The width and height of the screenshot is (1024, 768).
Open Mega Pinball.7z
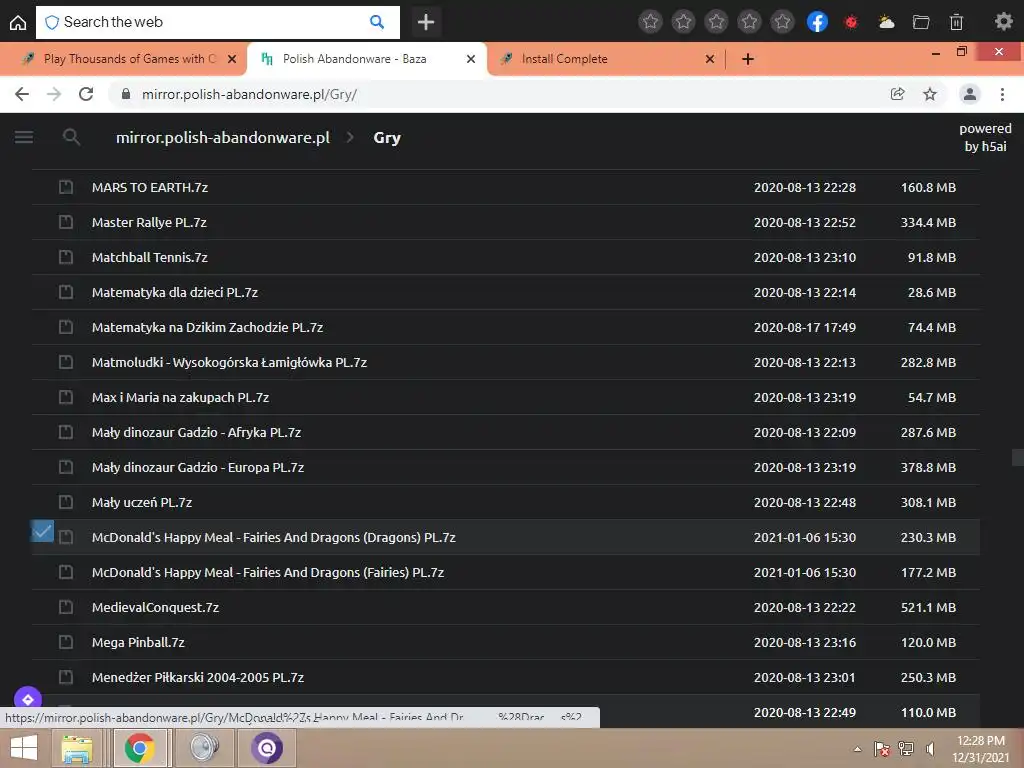505,643
